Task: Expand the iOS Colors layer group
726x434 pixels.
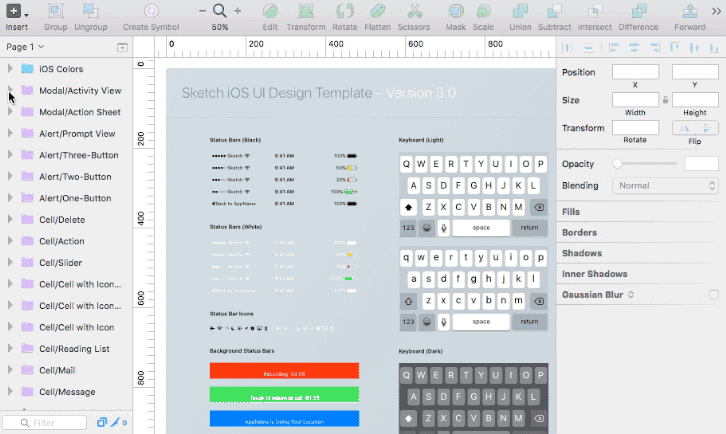Action: pos(10,69)
